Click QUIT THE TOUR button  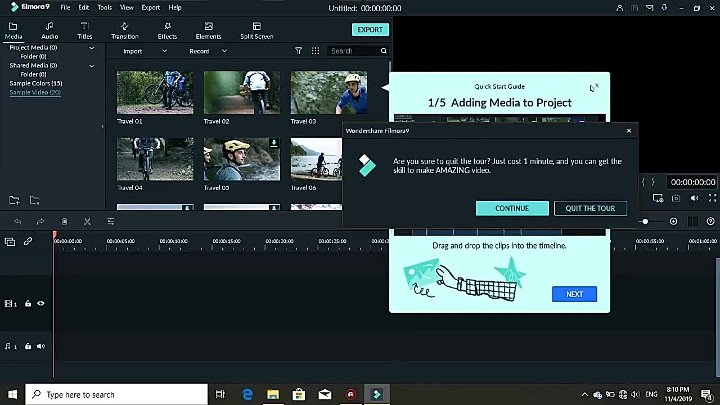pos(590,208)
